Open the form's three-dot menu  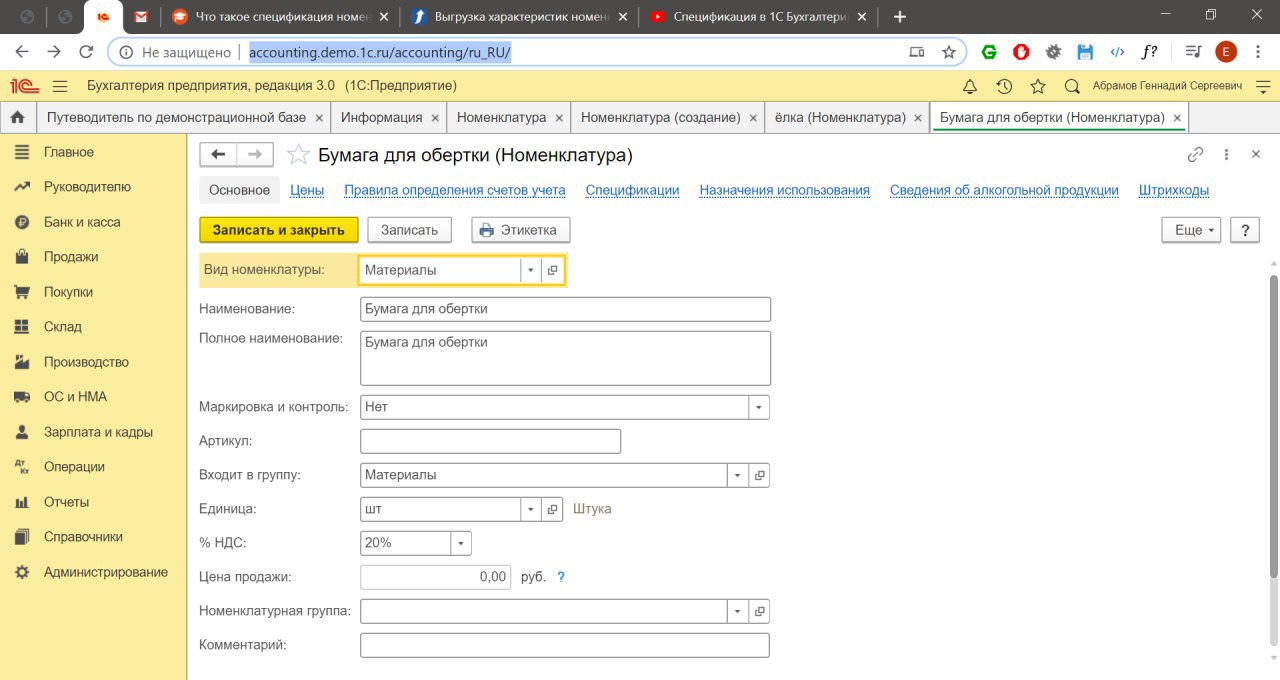click(1226, 155)
